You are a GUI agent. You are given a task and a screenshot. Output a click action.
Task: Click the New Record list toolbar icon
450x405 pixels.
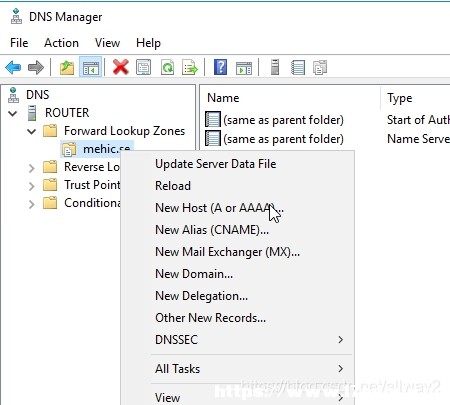point(298,67)
